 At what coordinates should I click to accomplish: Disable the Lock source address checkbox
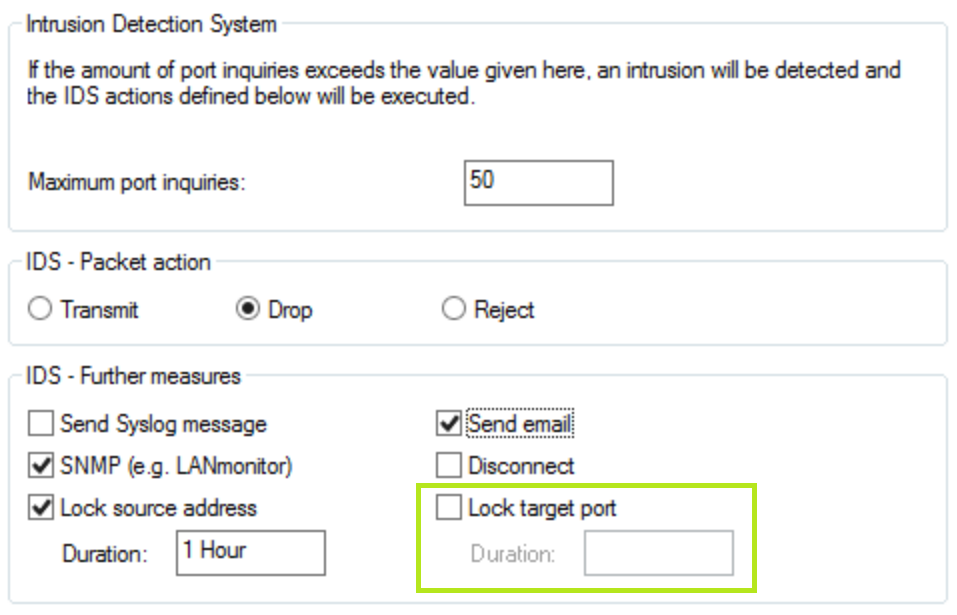[x=41, y=508]
